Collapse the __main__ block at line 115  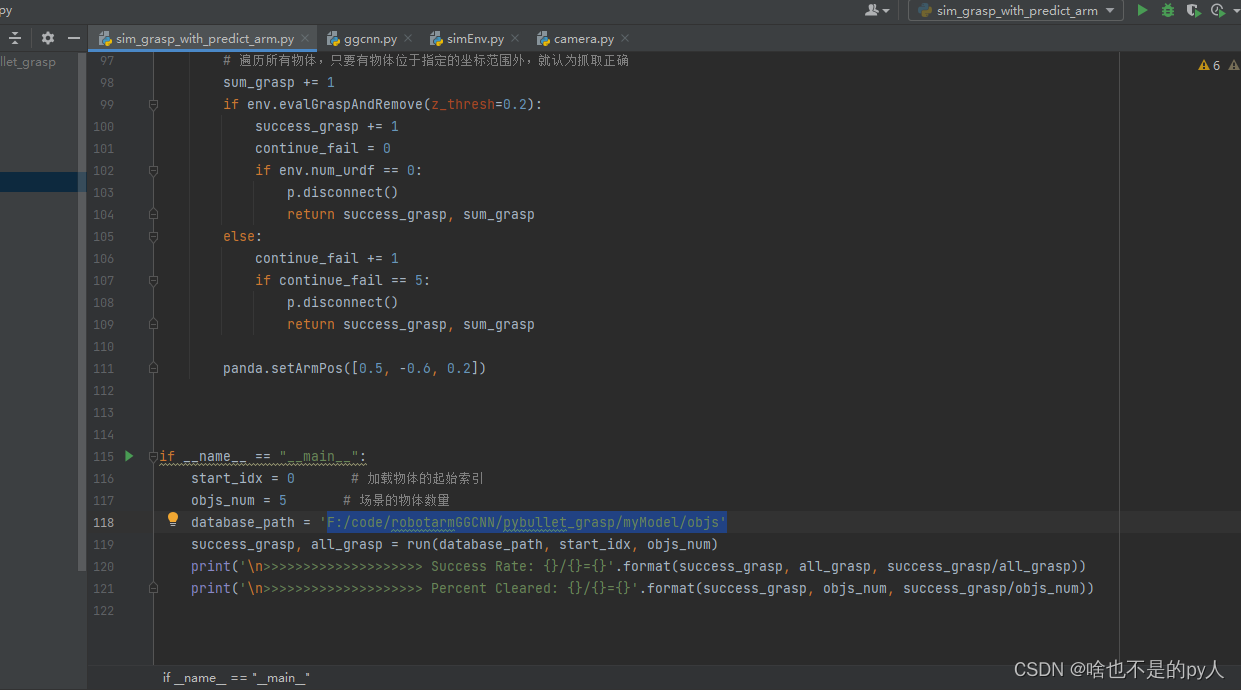[152, 456]
